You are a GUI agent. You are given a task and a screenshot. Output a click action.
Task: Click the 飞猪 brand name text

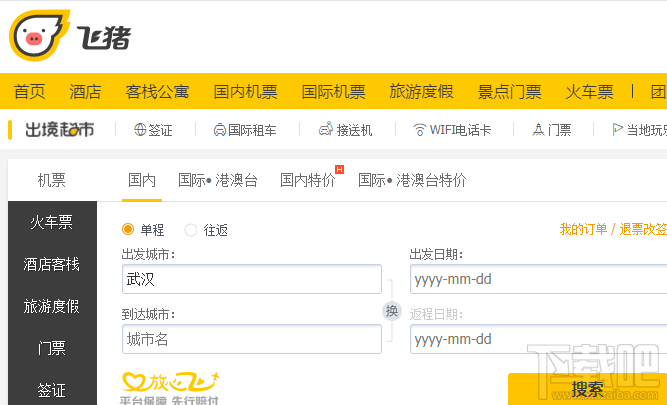[104, 38]
